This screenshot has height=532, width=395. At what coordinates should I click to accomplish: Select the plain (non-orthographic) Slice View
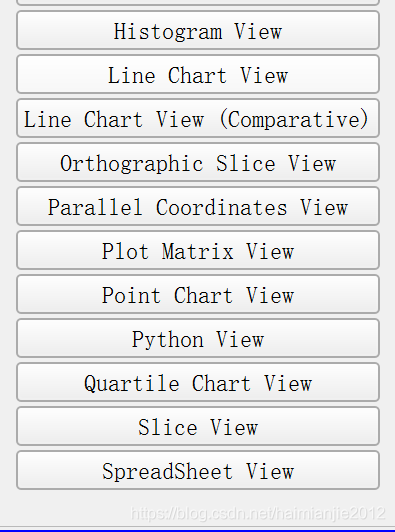tap(198, 426)
